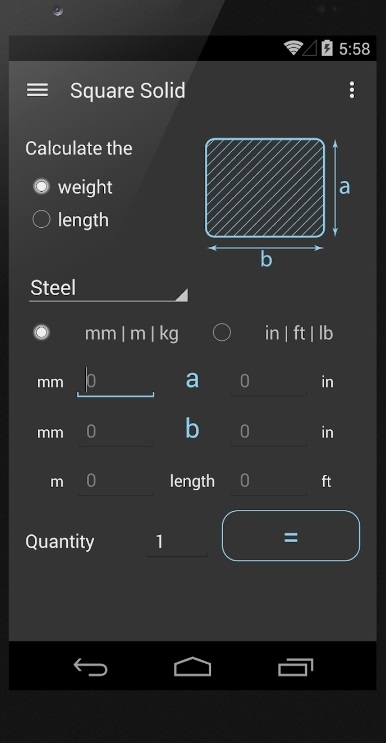Focus the length field in meters
This screenshot has width=386, height=743.
[116, 481]
